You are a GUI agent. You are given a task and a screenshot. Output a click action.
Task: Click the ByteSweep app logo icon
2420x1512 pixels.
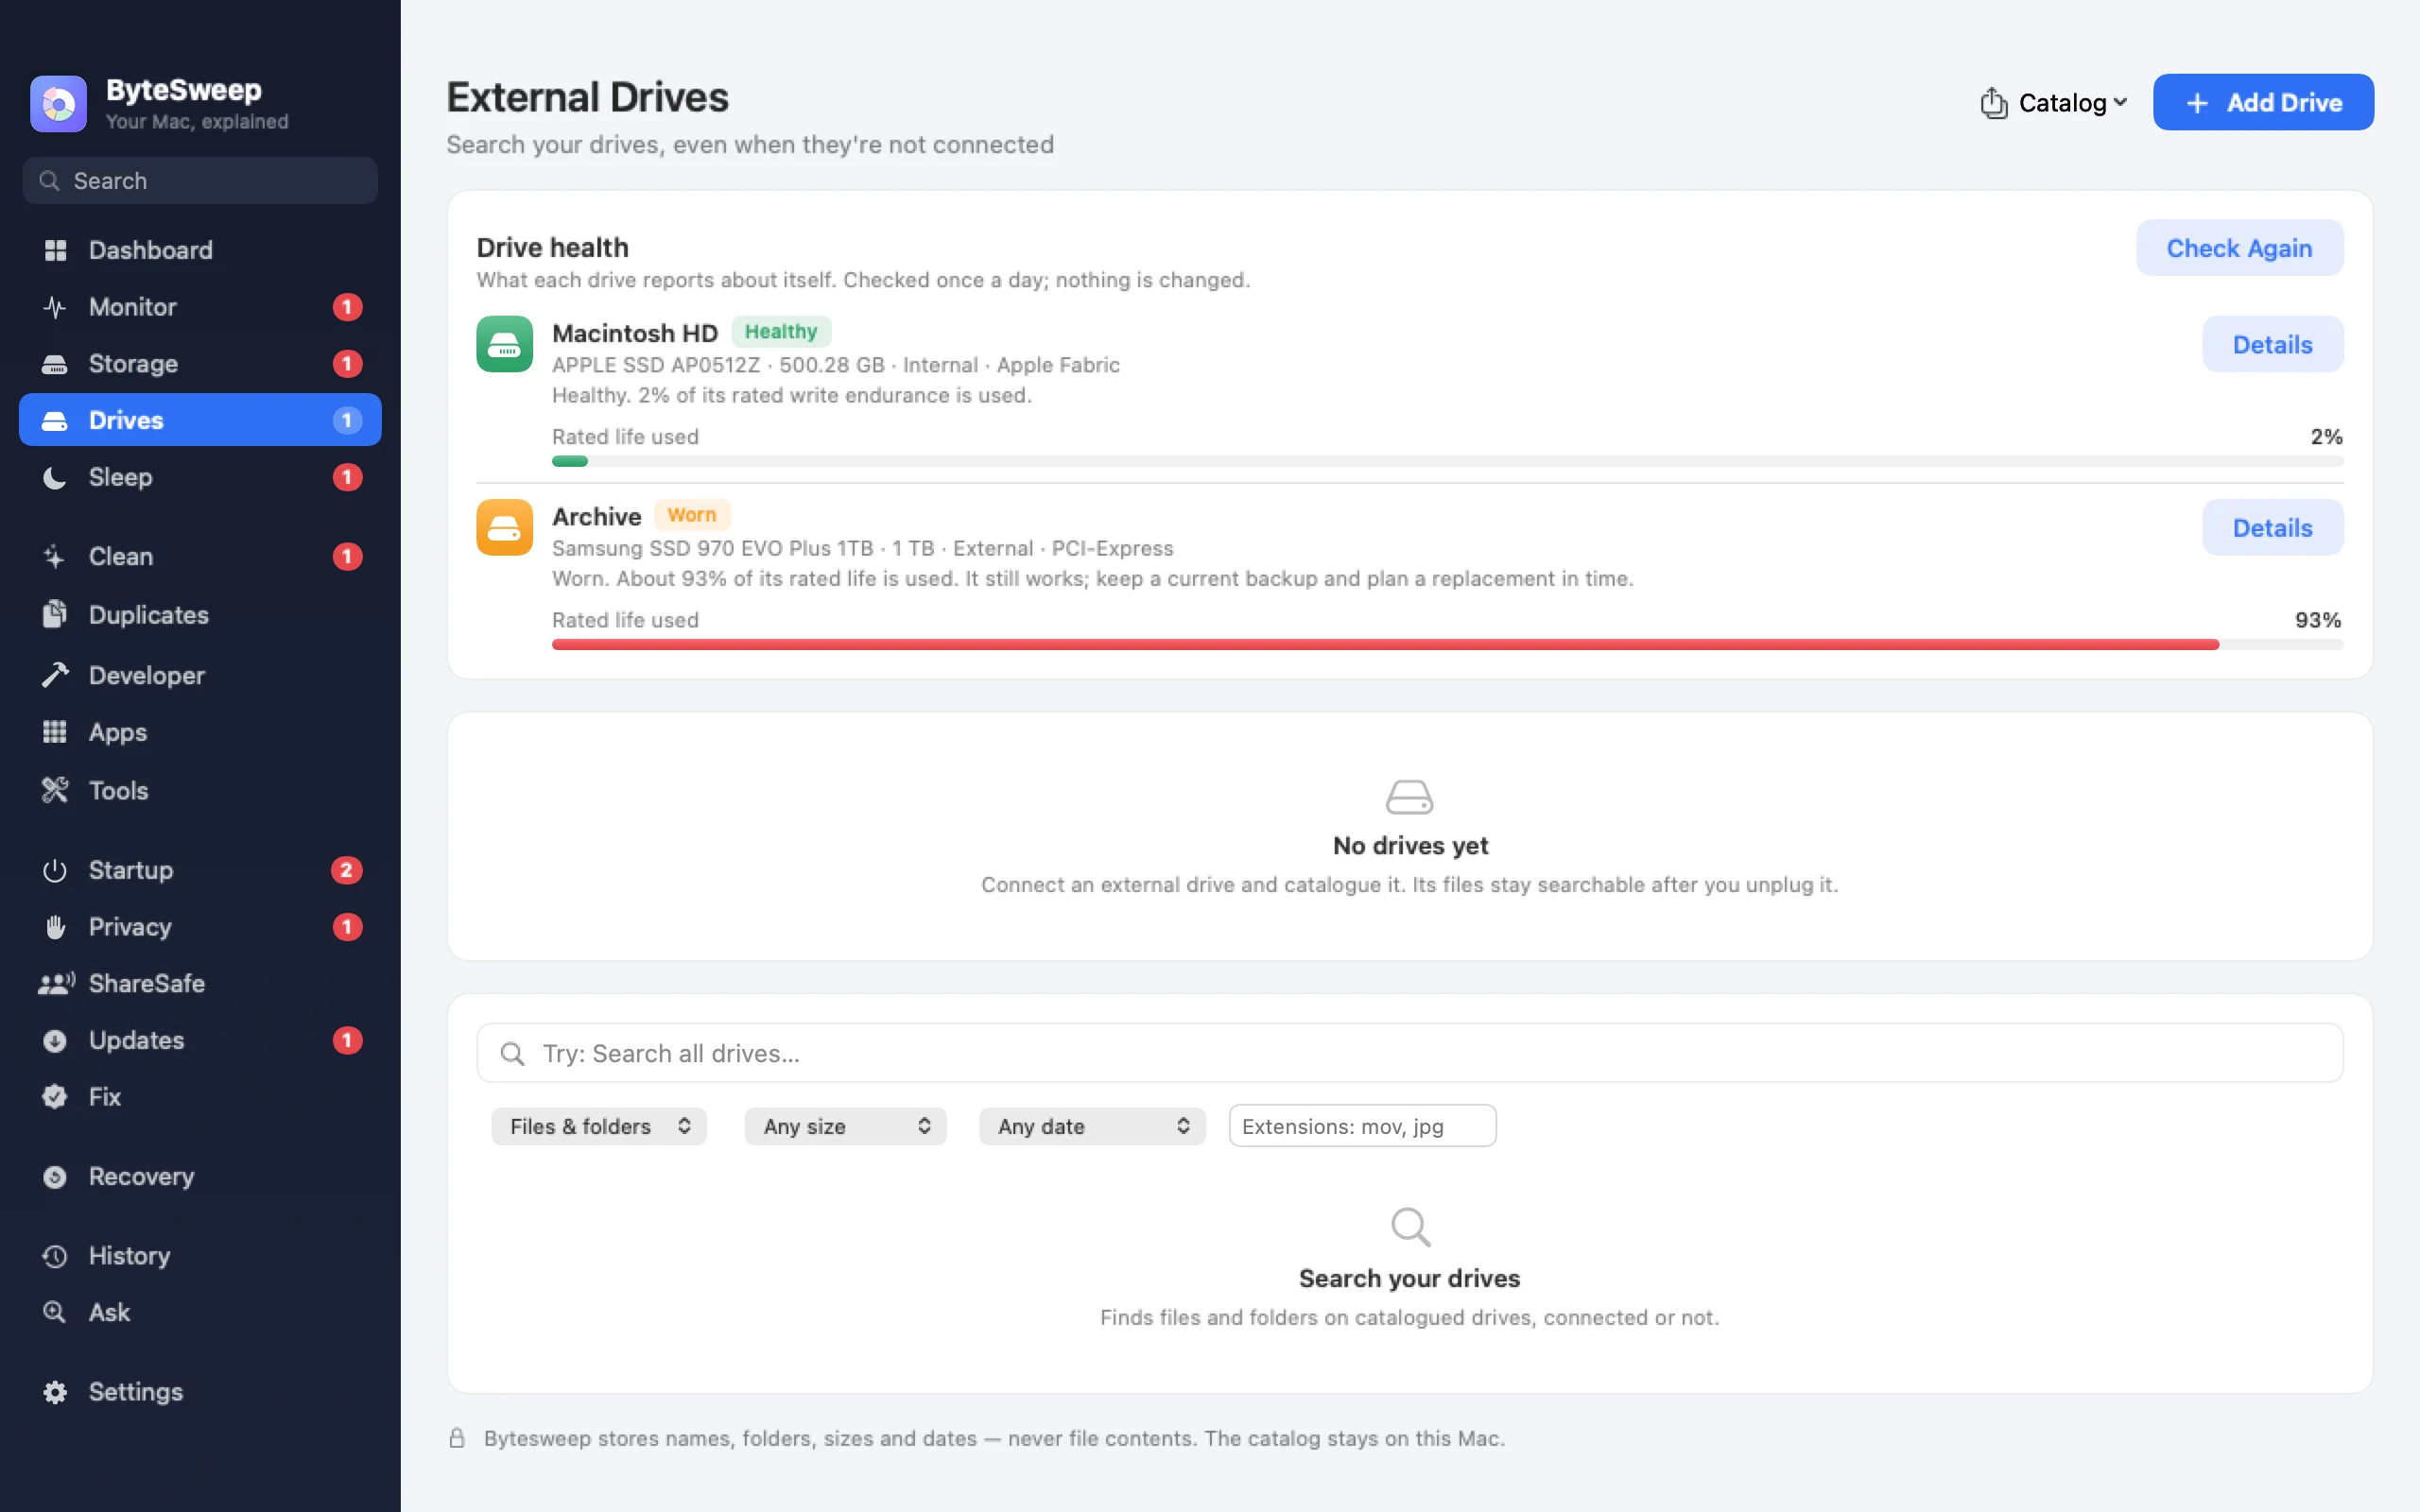tap(58, 103)
